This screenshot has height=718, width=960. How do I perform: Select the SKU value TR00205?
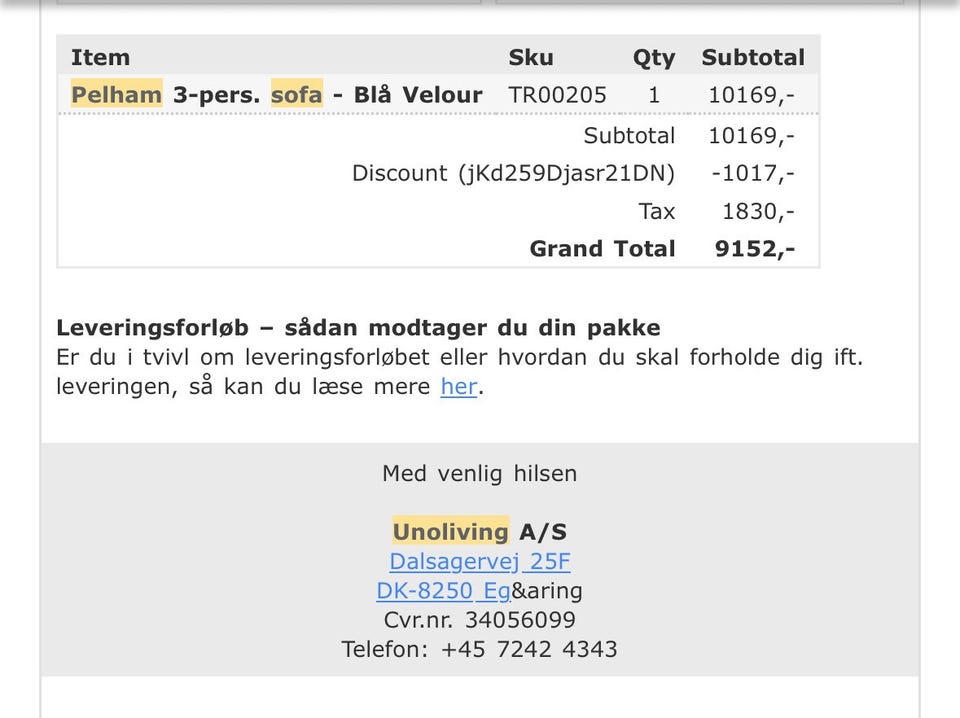pyautogui.click(x=557, y=95)
